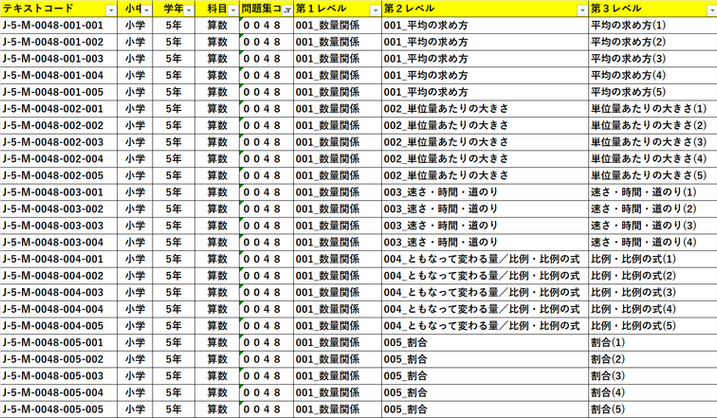The image size is (717, 418).
Task: Select the 平均の求め方(5) cell
Action: coord(653,92)
